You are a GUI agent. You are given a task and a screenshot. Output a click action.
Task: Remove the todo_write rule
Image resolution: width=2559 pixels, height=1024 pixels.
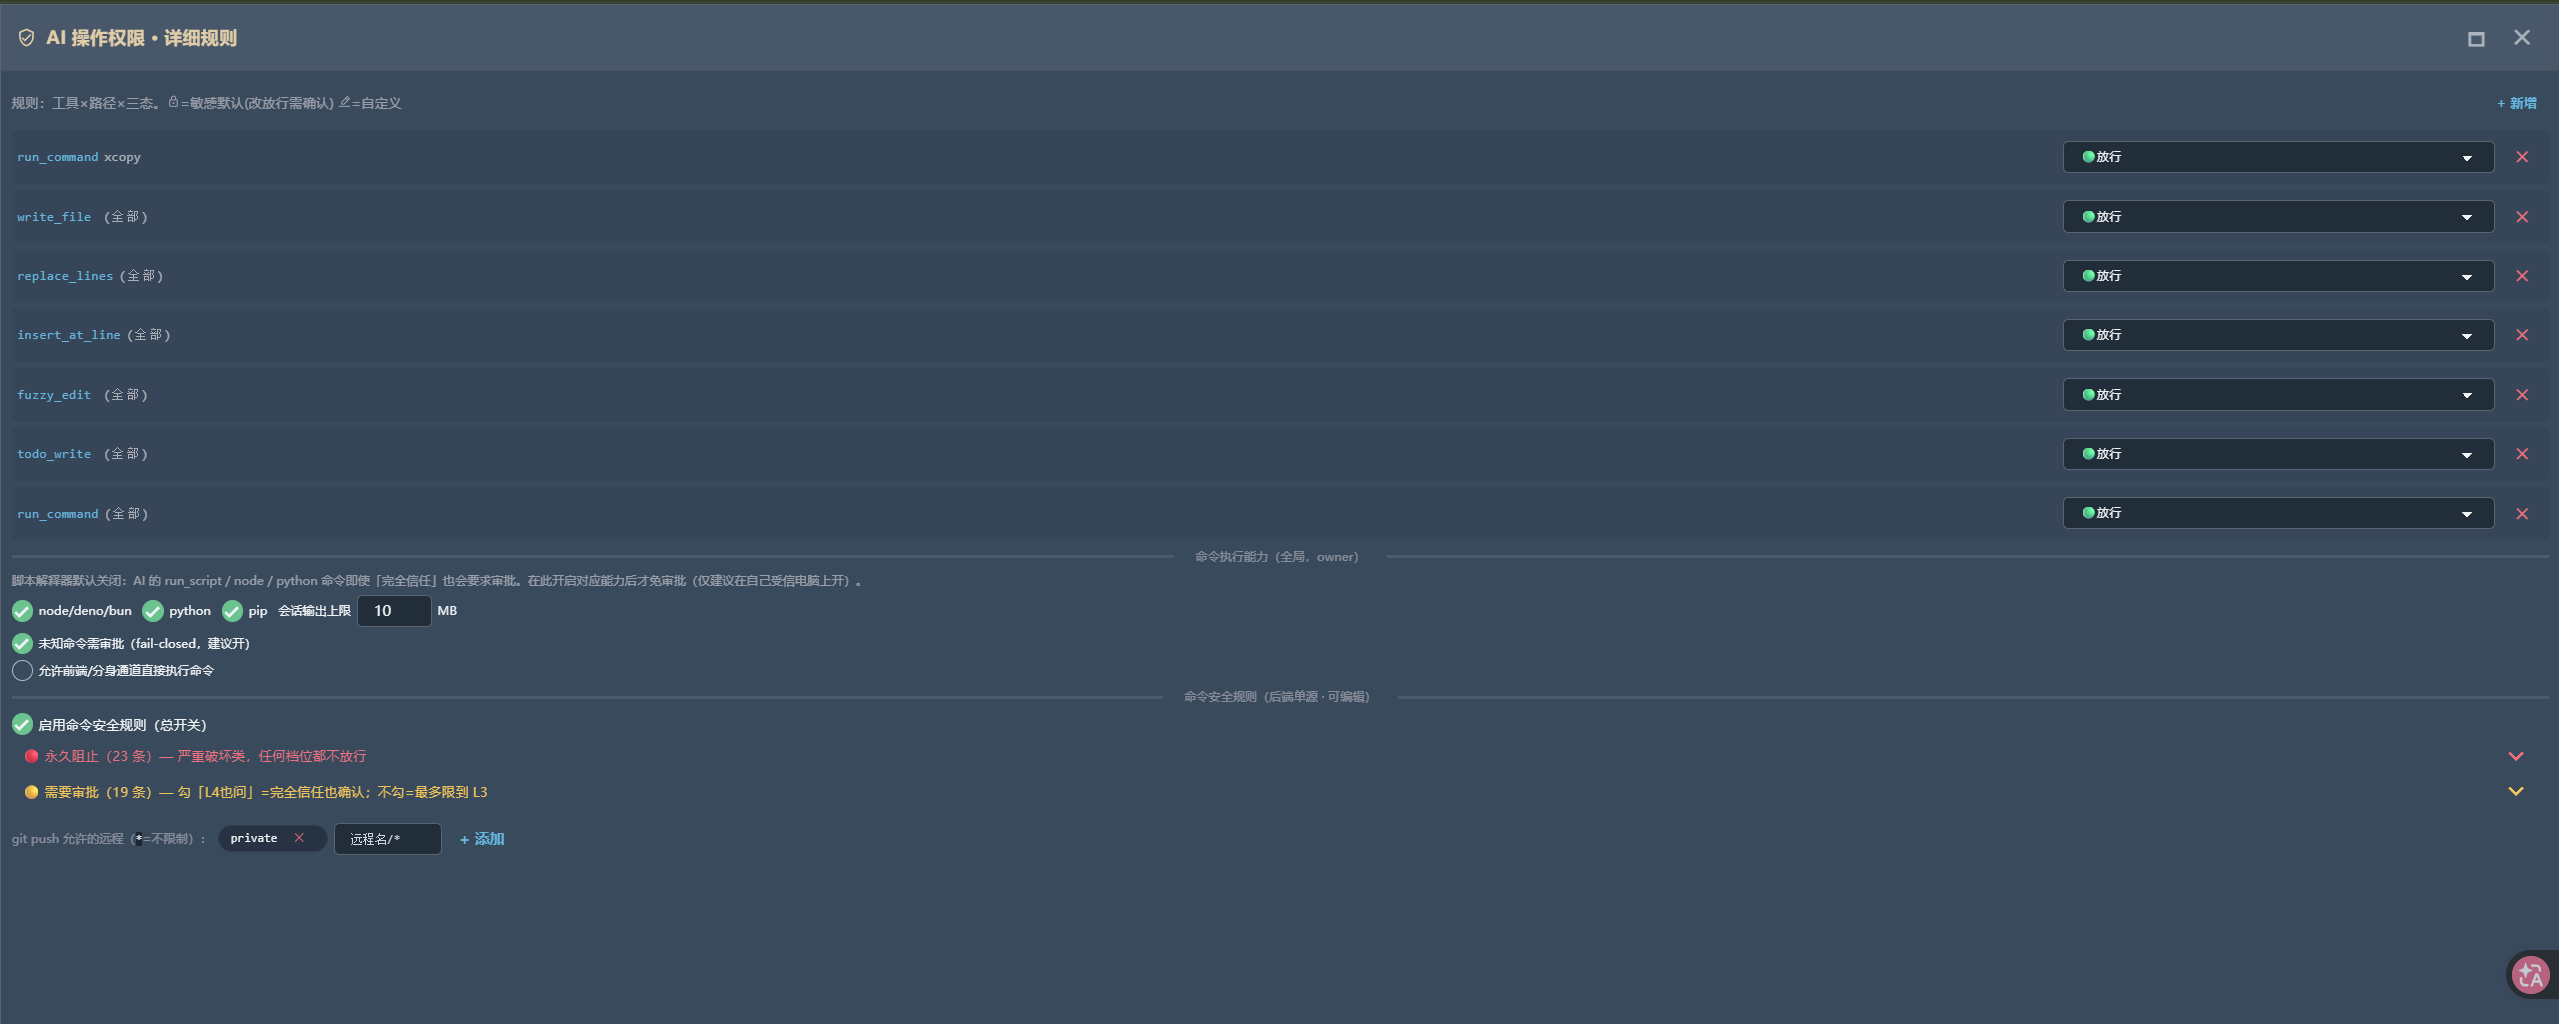[2522, 454]
